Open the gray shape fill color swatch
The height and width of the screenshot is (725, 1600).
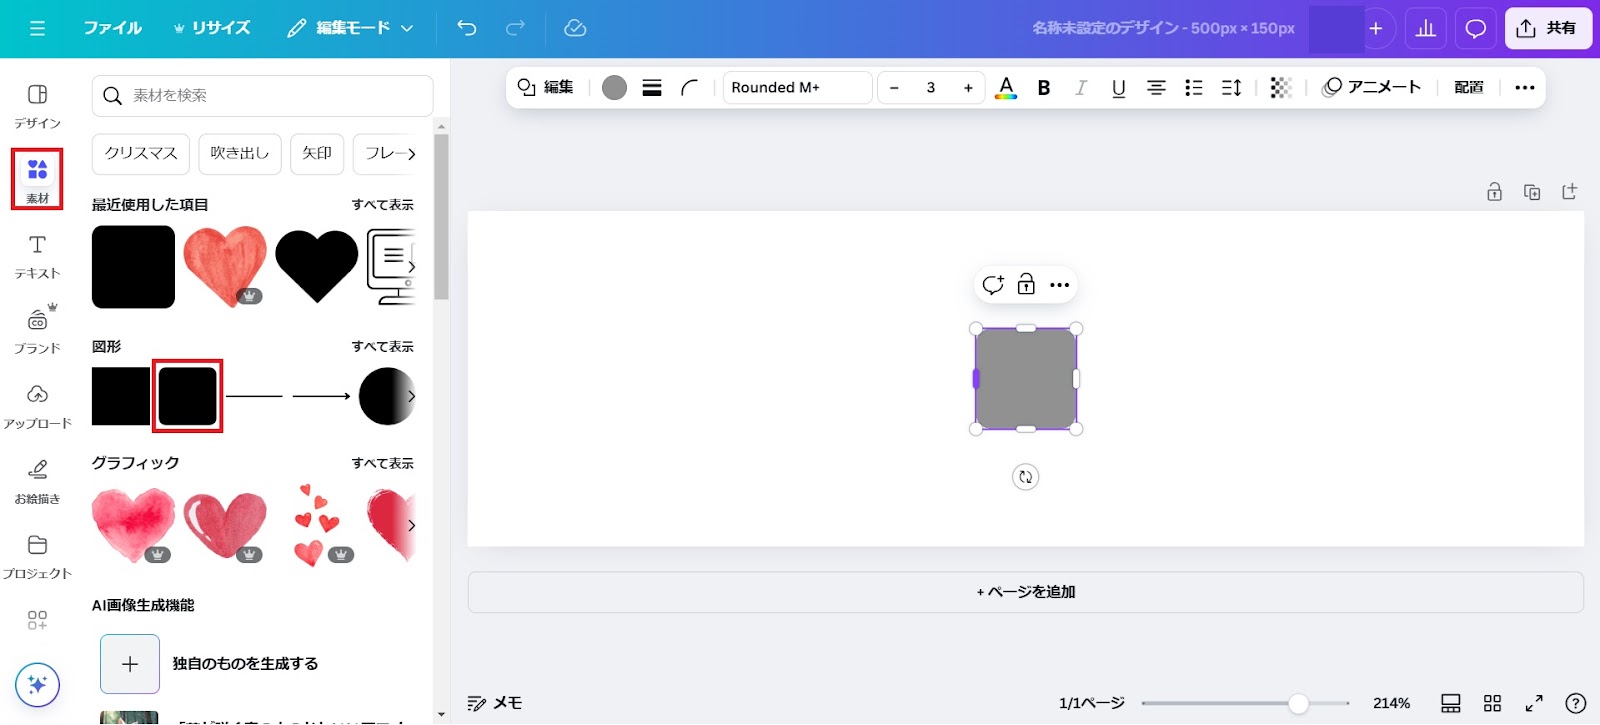(x=615, y=88)
